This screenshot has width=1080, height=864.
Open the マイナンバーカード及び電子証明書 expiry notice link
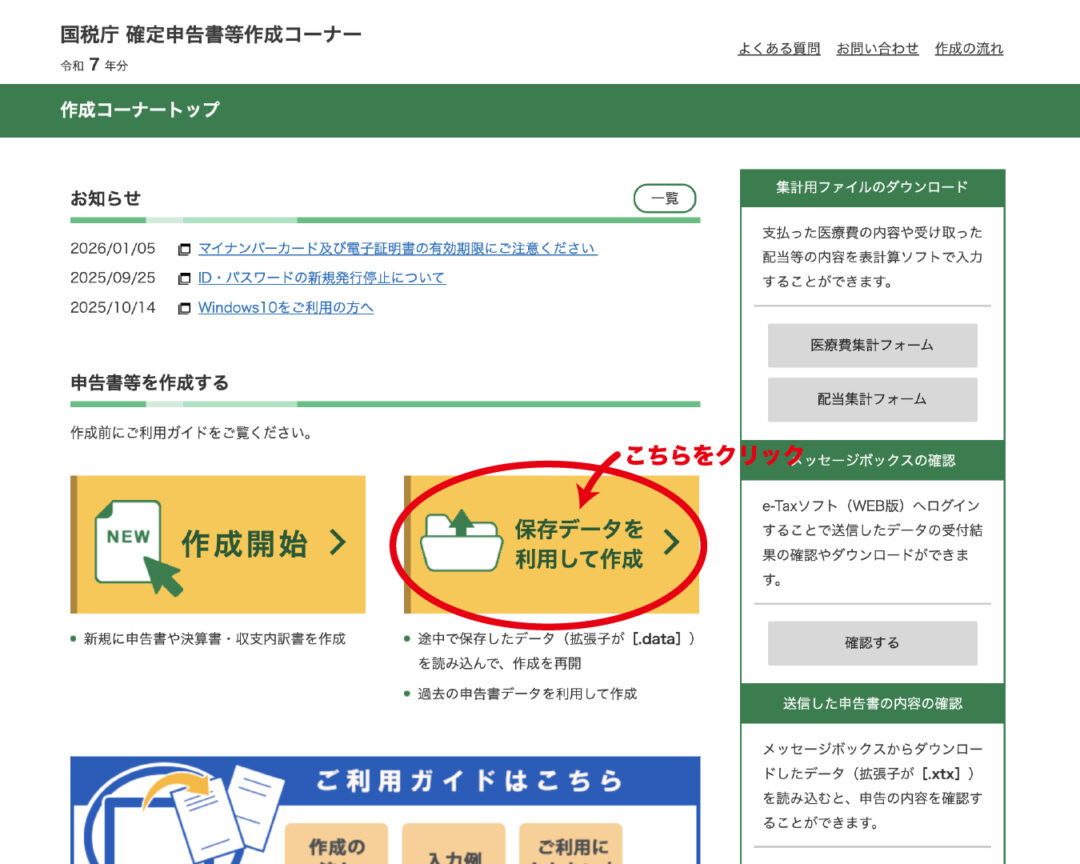point(397,248)
